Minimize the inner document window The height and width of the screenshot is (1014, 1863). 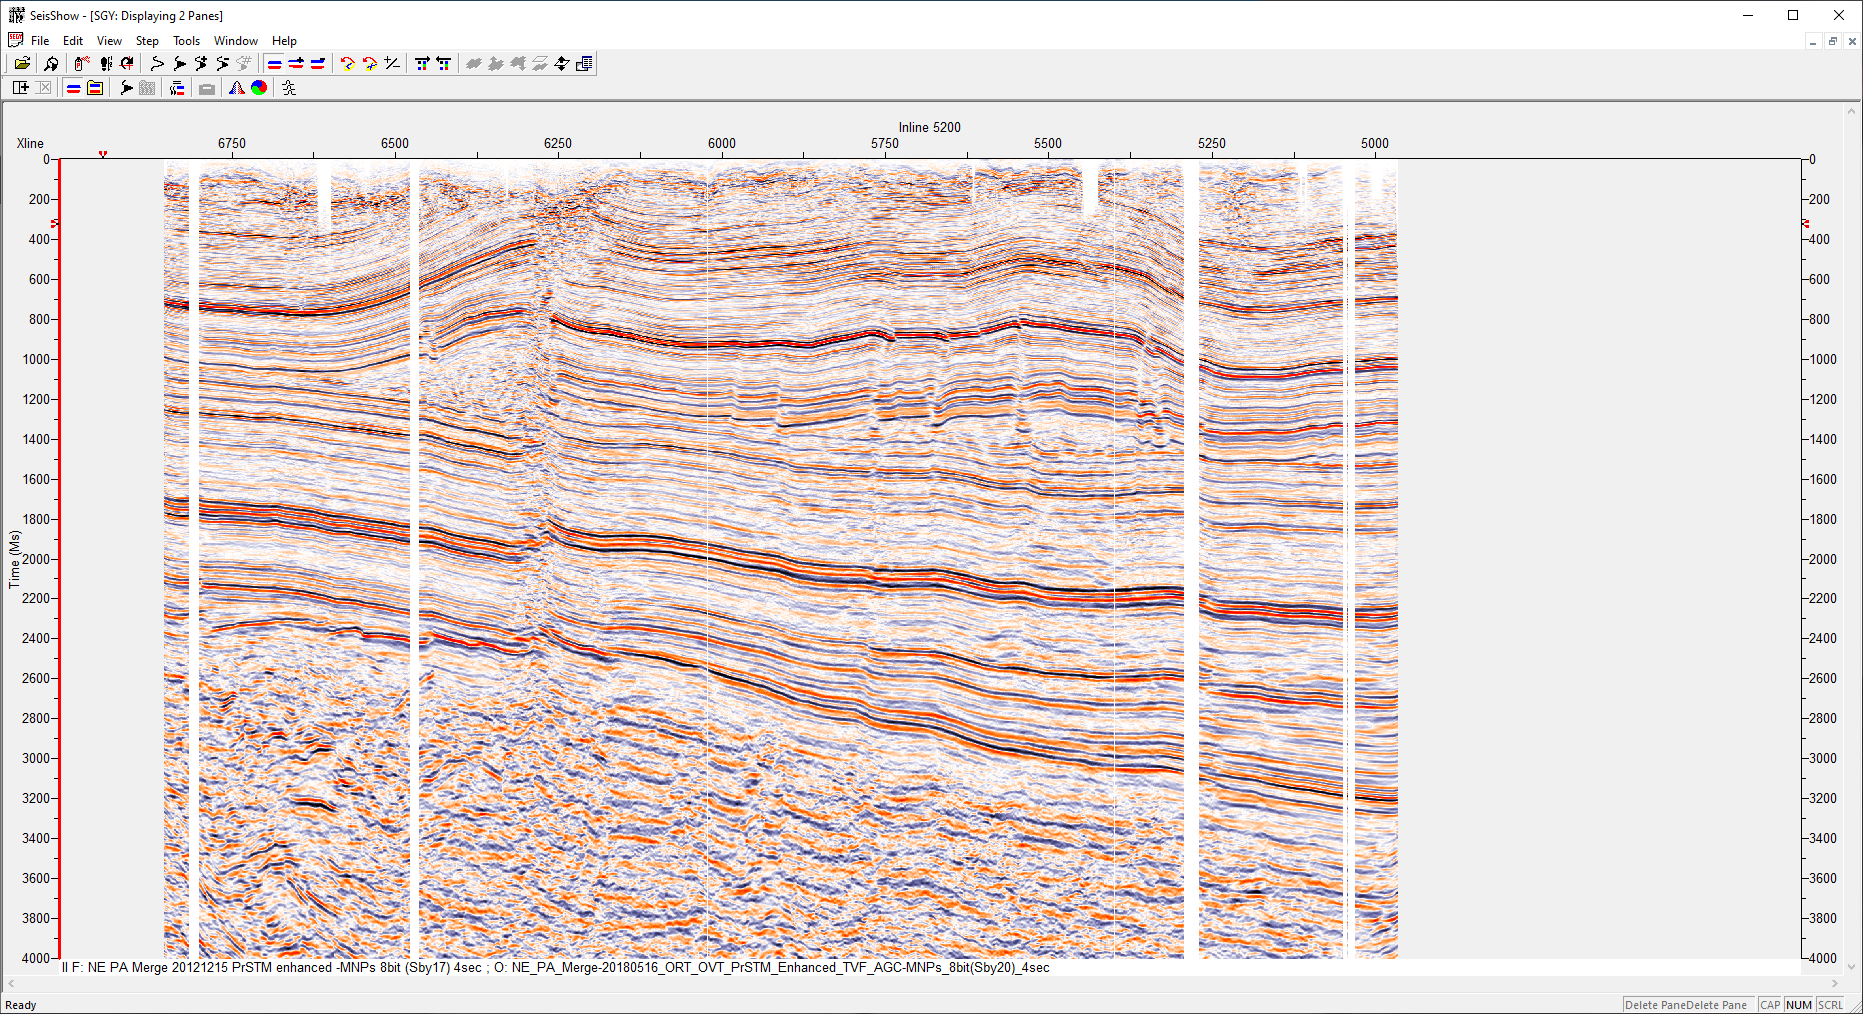coord(1813,41)
